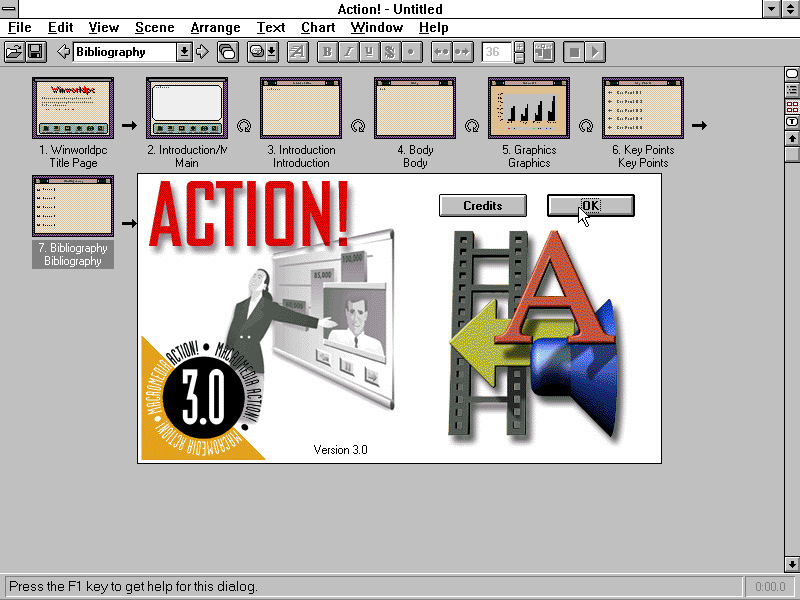
Task: Open the object list dropdown arrow
Action: click(x=272, y=52)
